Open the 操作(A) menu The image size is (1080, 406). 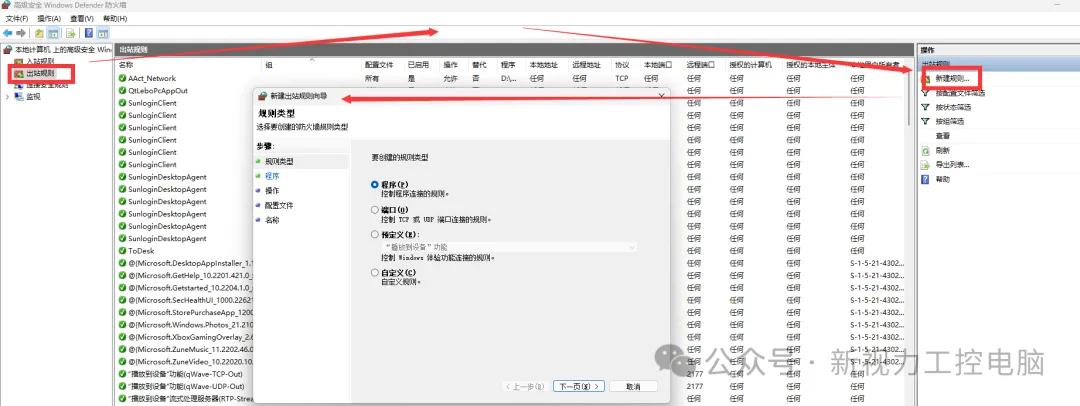pyautogui.click(x=49, y=18)
